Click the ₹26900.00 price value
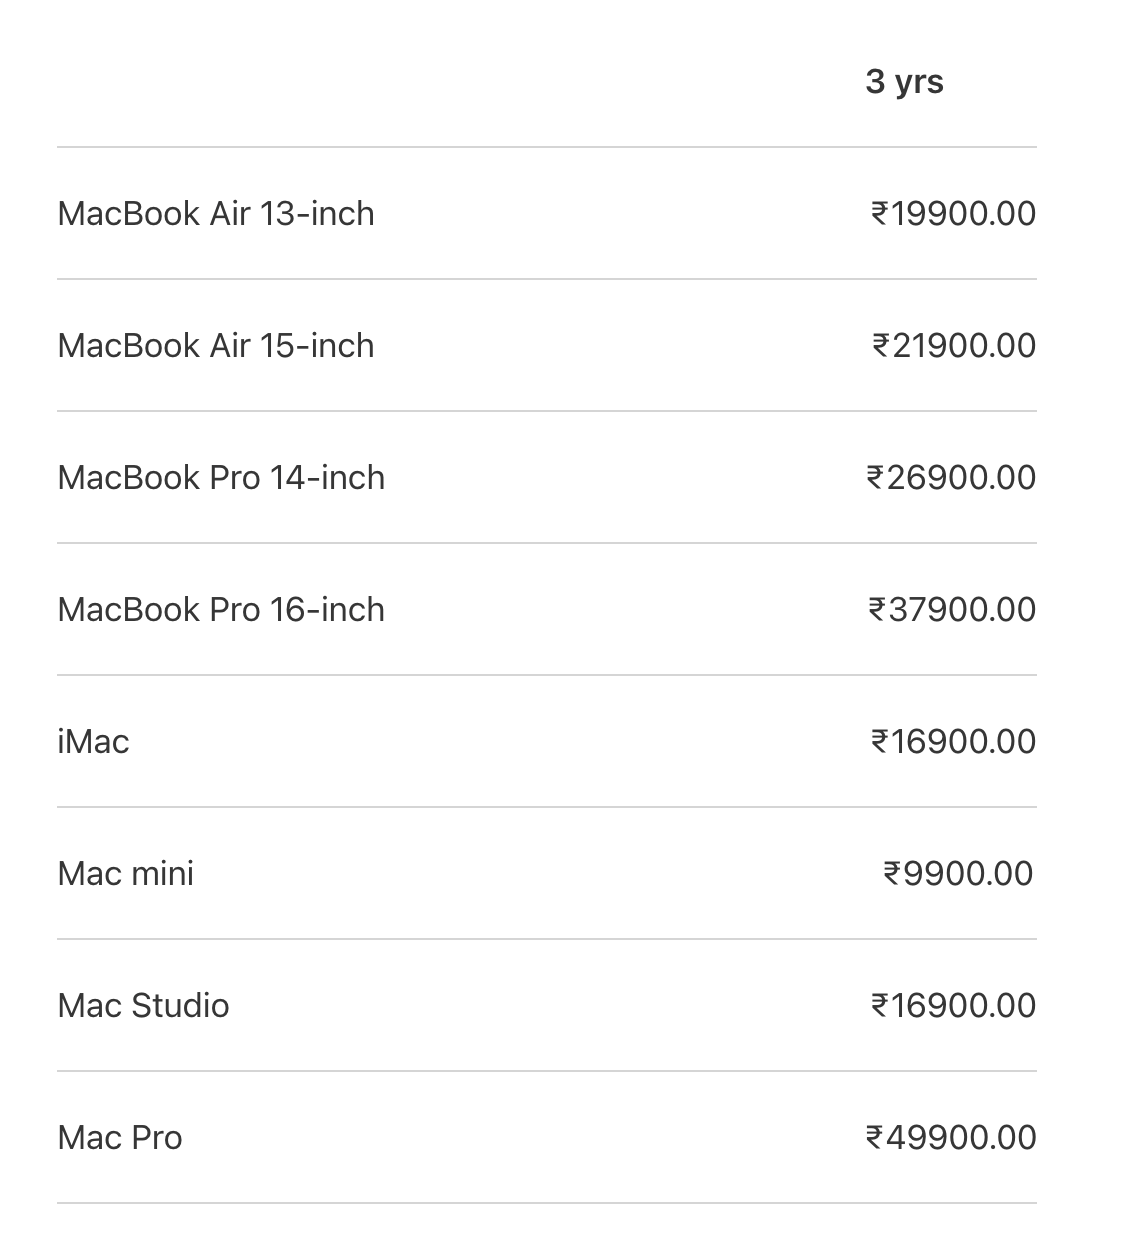The height and width of the screenshot is (1238, 1130). (951, 477)
